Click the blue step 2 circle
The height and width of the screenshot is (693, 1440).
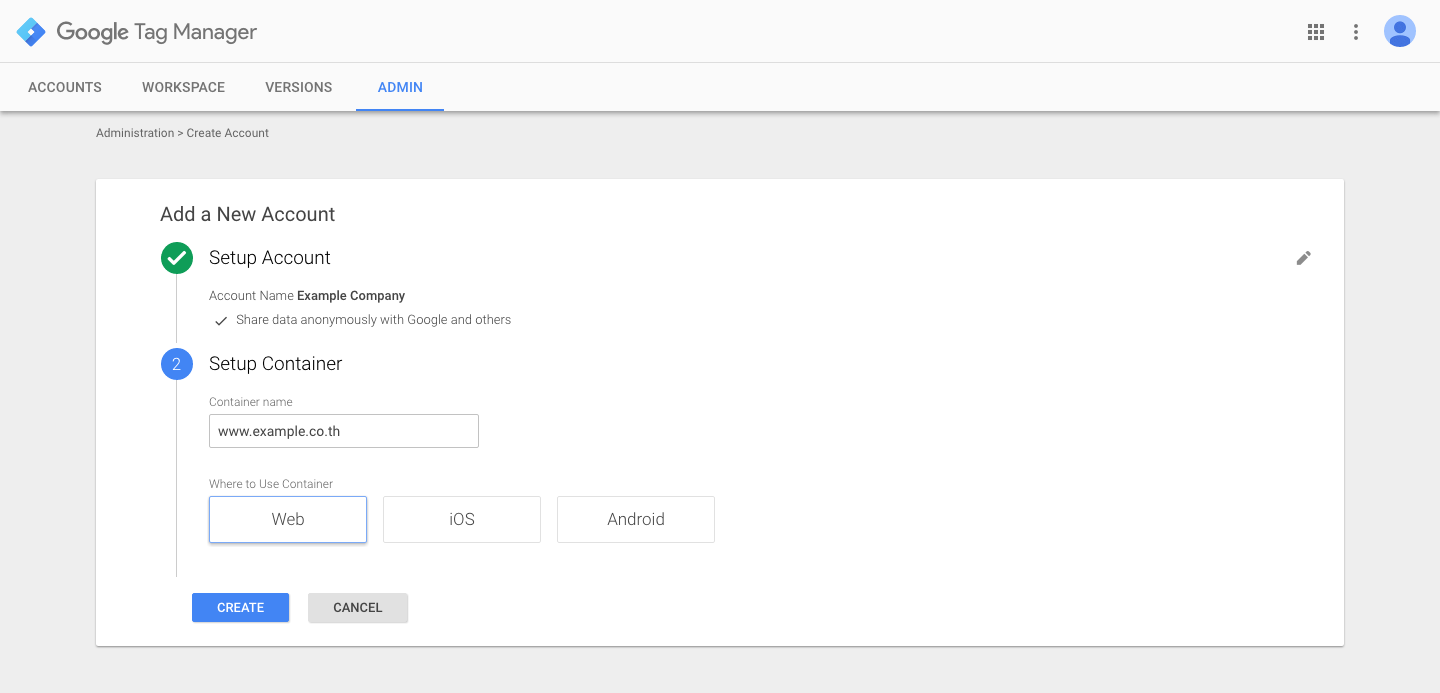177,364
